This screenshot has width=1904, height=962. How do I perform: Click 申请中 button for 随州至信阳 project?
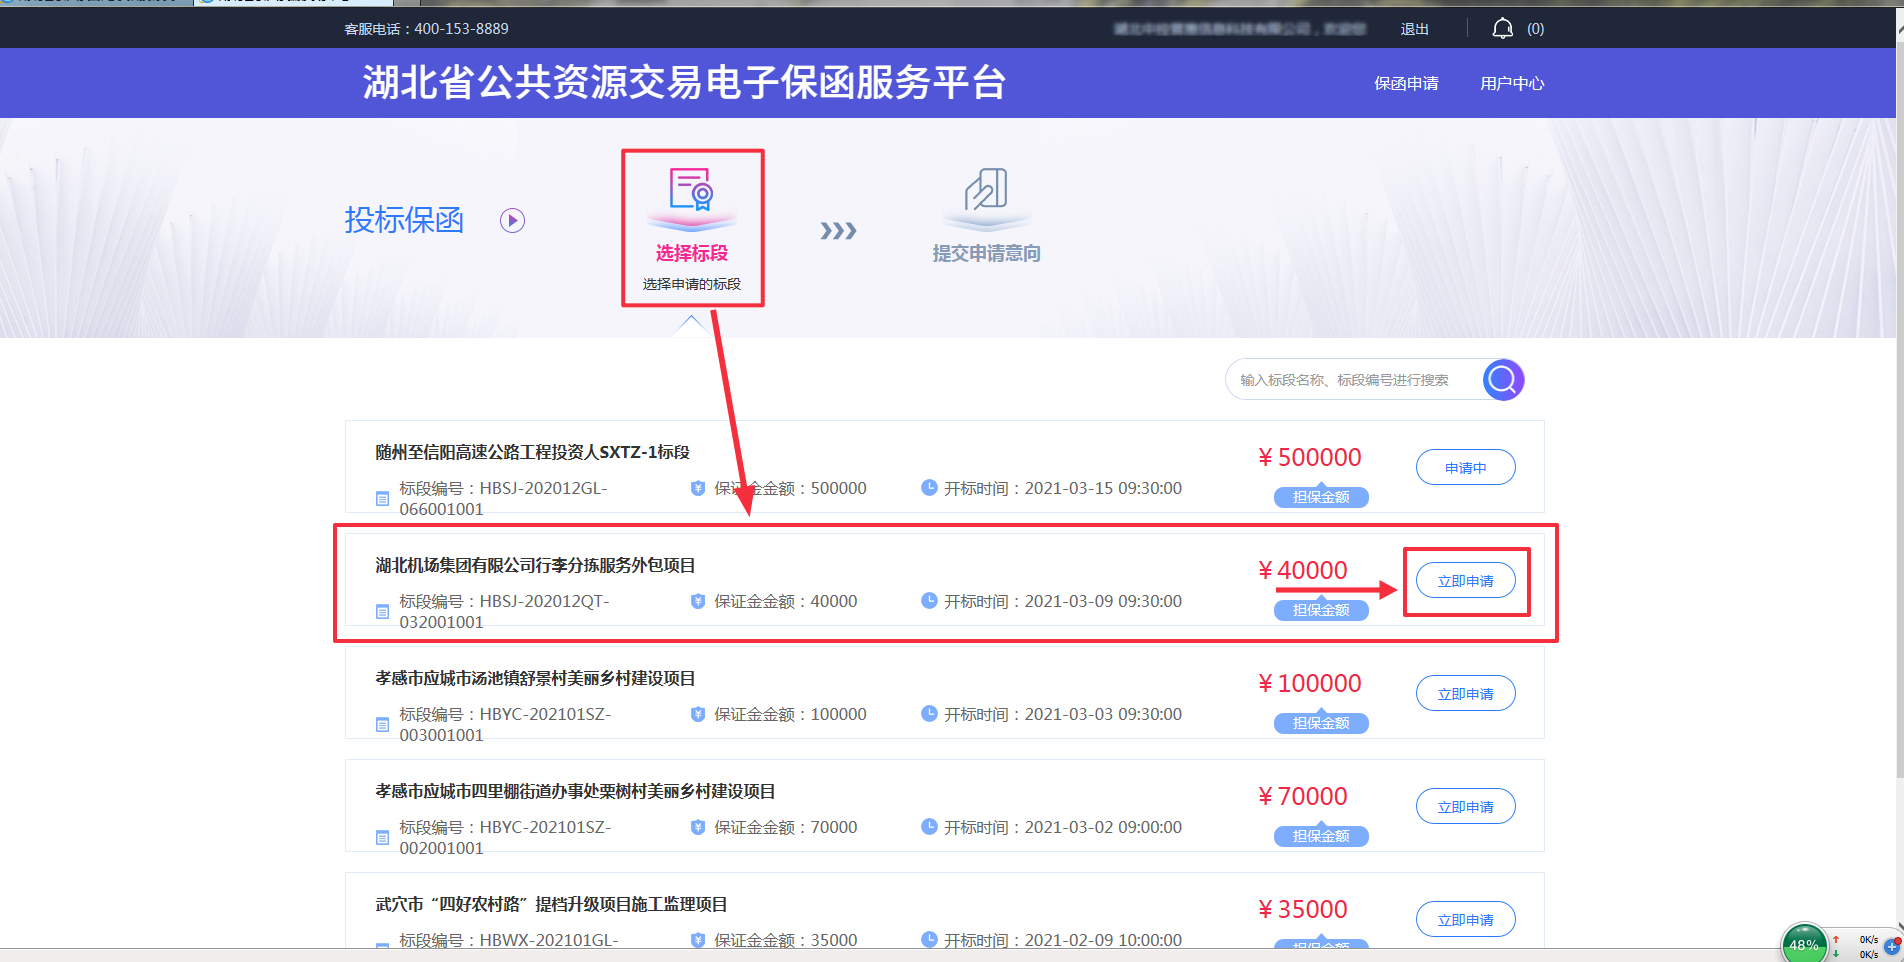pyautogui.click(x=1465, y=468)
